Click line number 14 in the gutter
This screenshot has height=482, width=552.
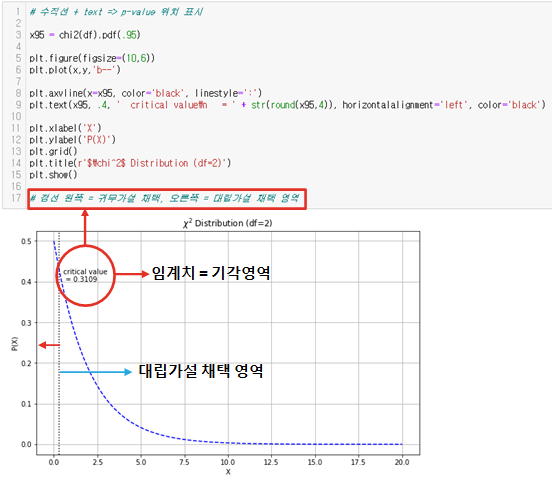pyautogui.click(x=16, y=163)
